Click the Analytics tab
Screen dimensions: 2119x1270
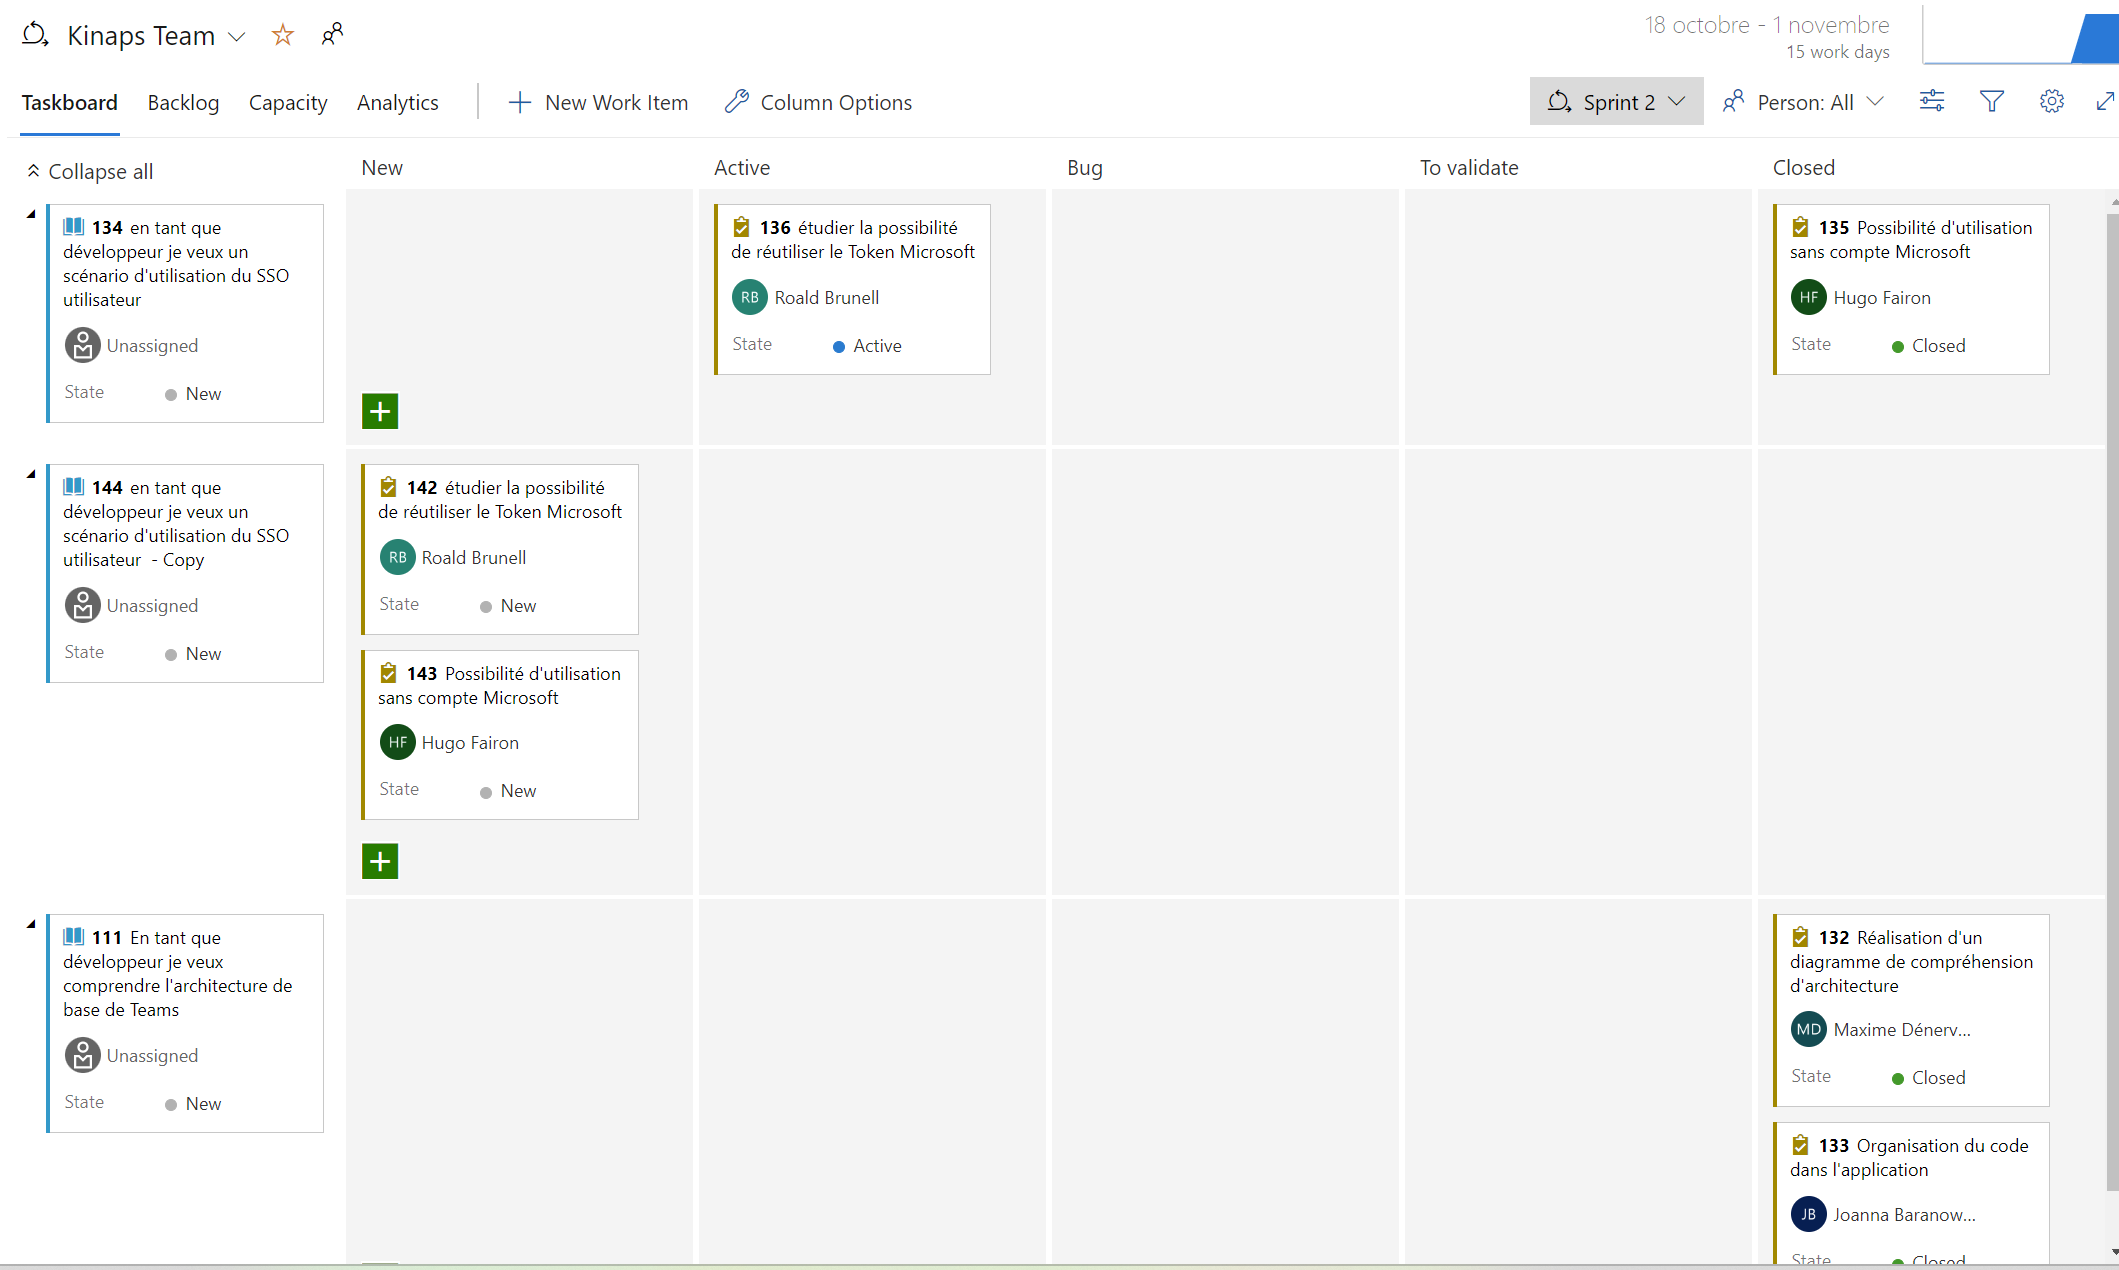398,101
